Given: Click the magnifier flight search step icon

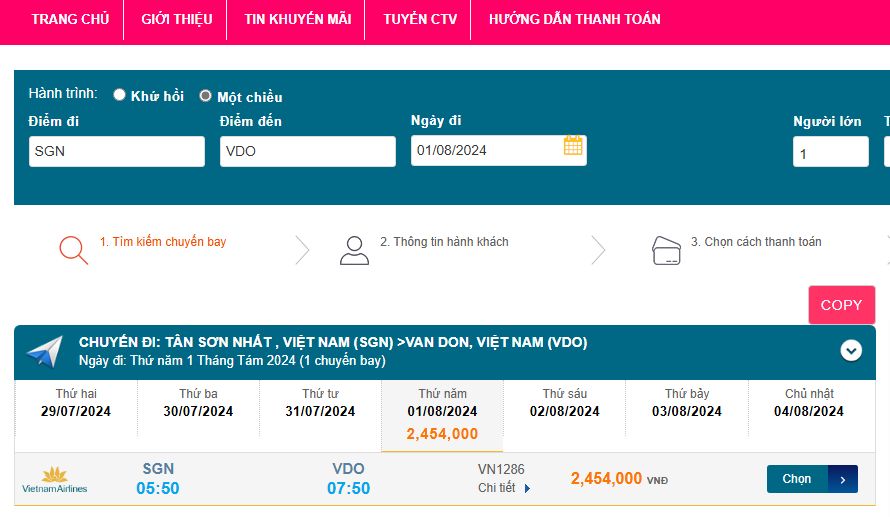Looking at the screenshot, I should tap(73, 249).
